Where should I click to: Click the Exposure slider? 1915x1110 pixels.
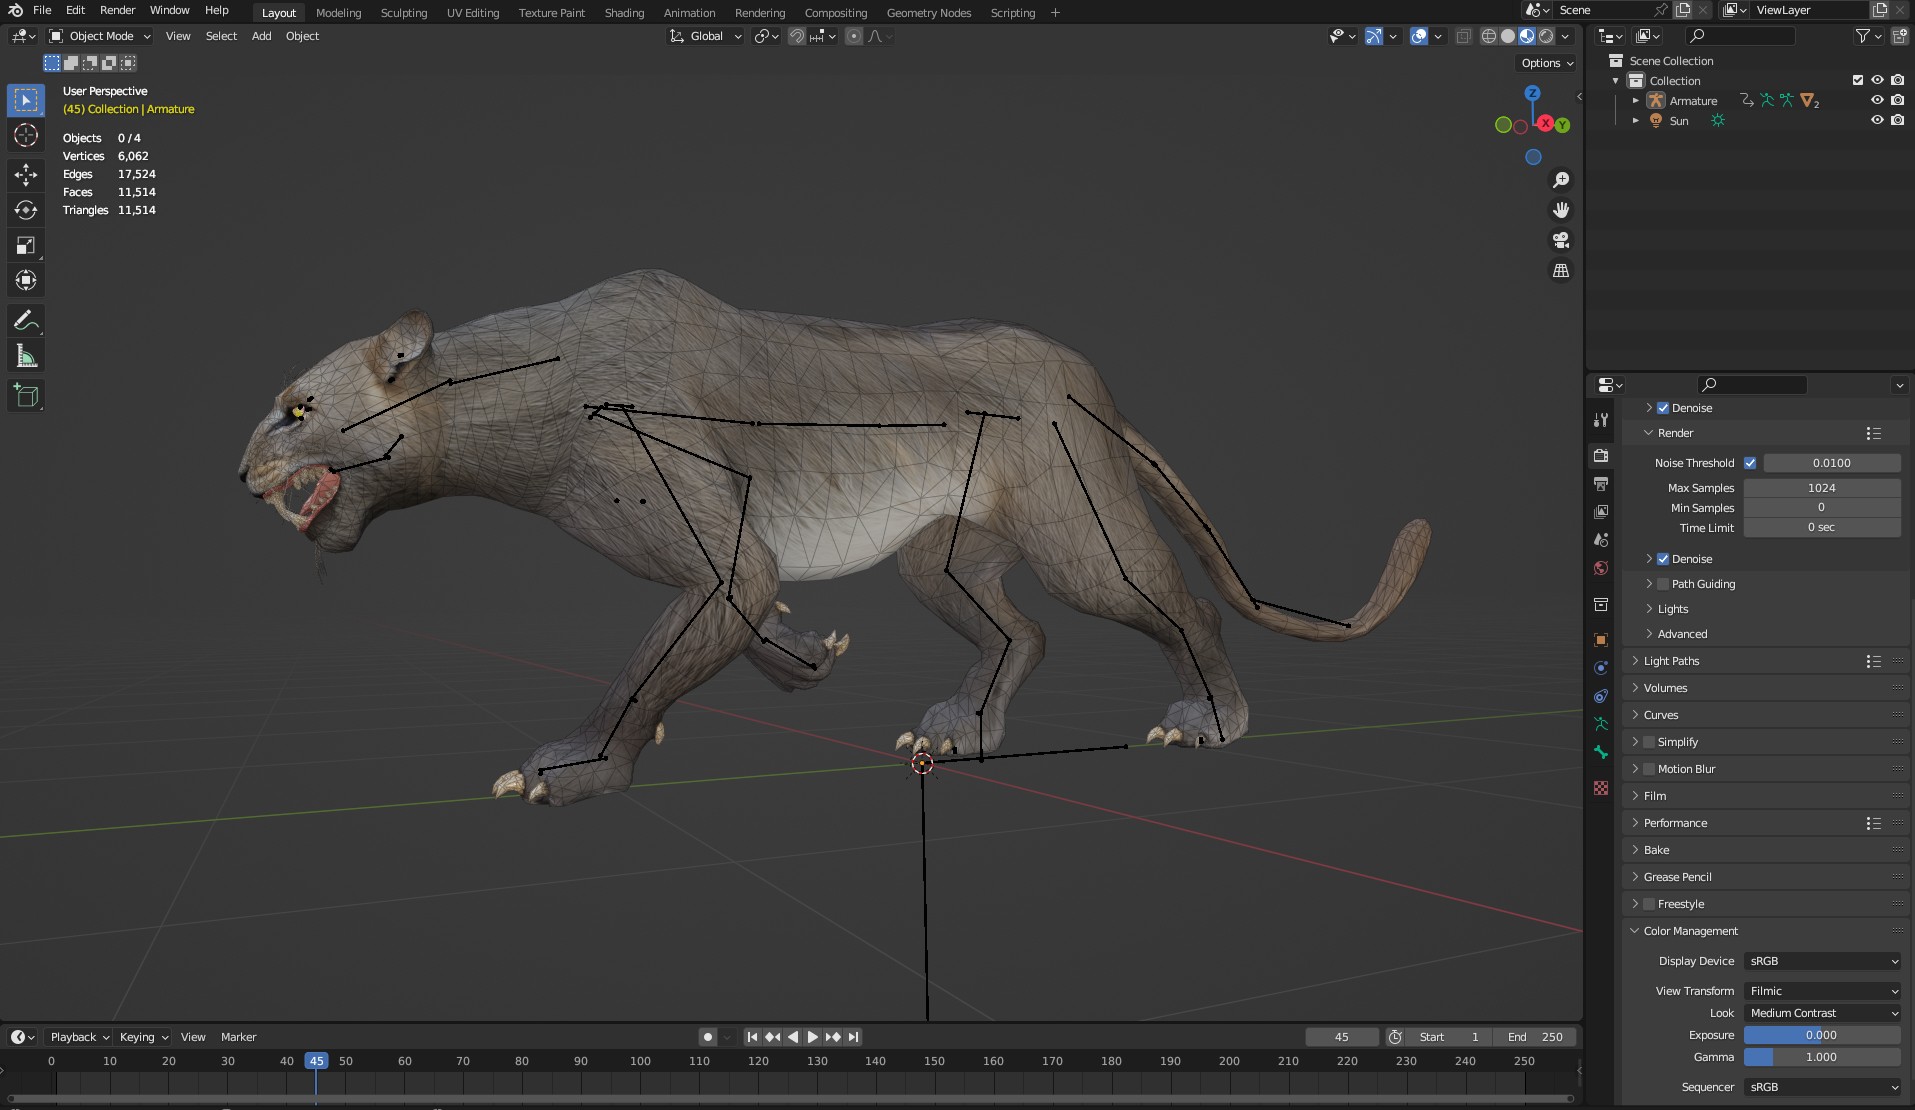click(1821, 1035)
